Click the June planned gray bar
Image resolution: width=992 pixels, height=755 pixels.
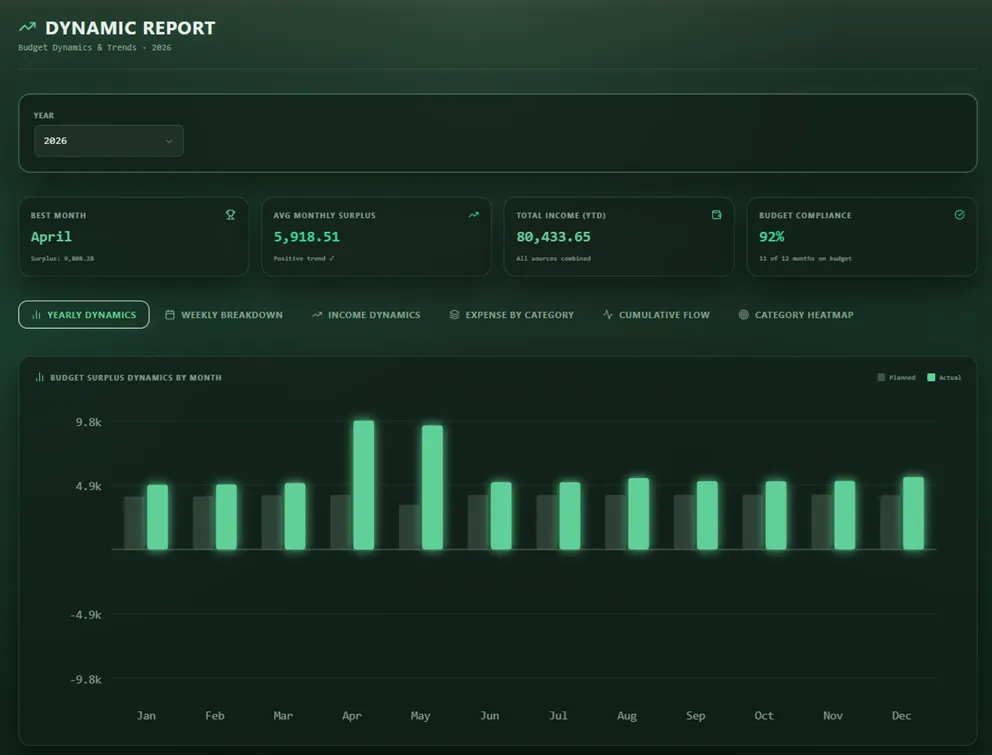(x=478, y=522)
